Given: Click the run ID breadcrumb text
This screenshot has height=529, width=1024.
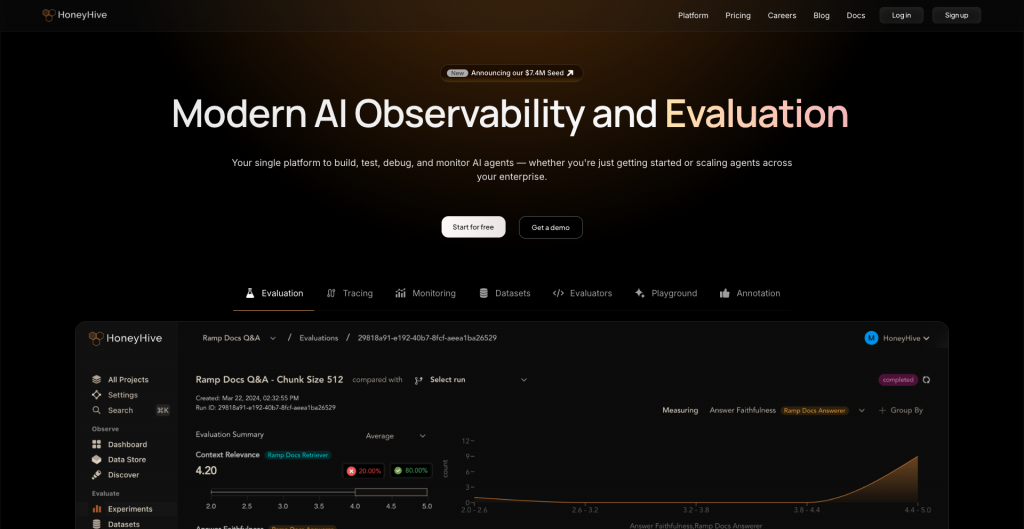Looking at the screenshot, I should coord(427,338).
